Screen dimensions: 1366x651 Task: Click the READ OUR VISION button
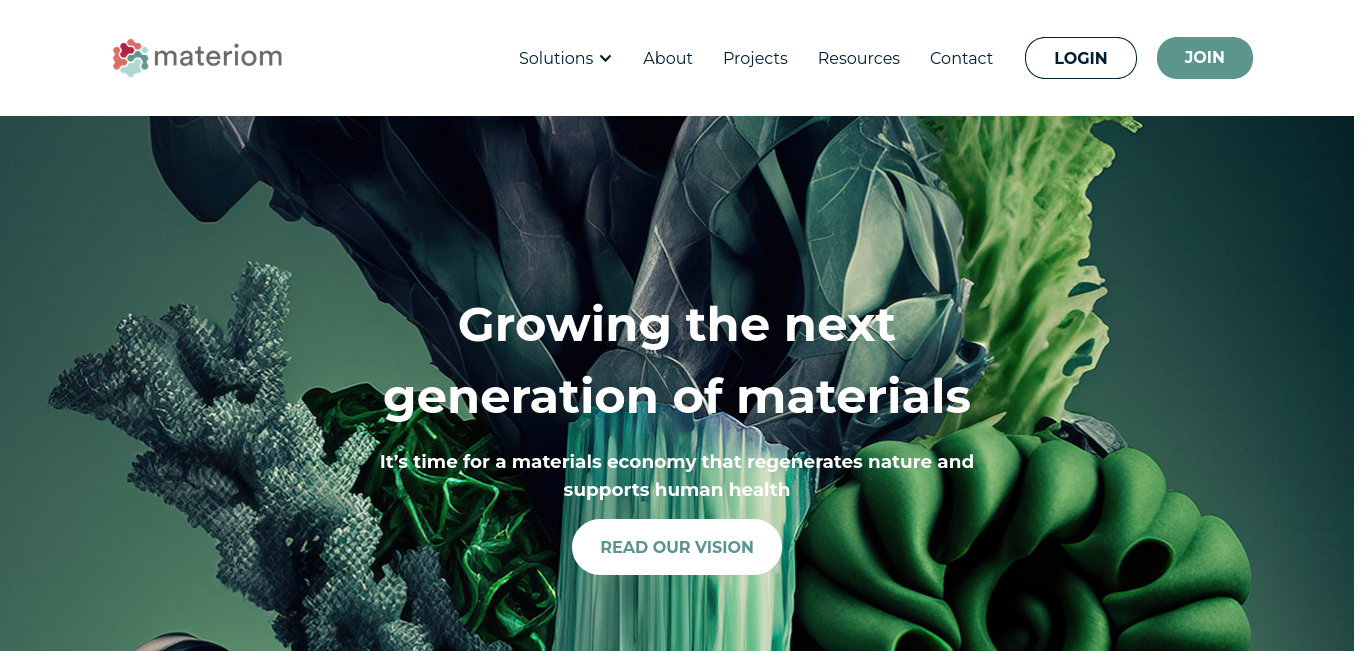pos(677,547)
